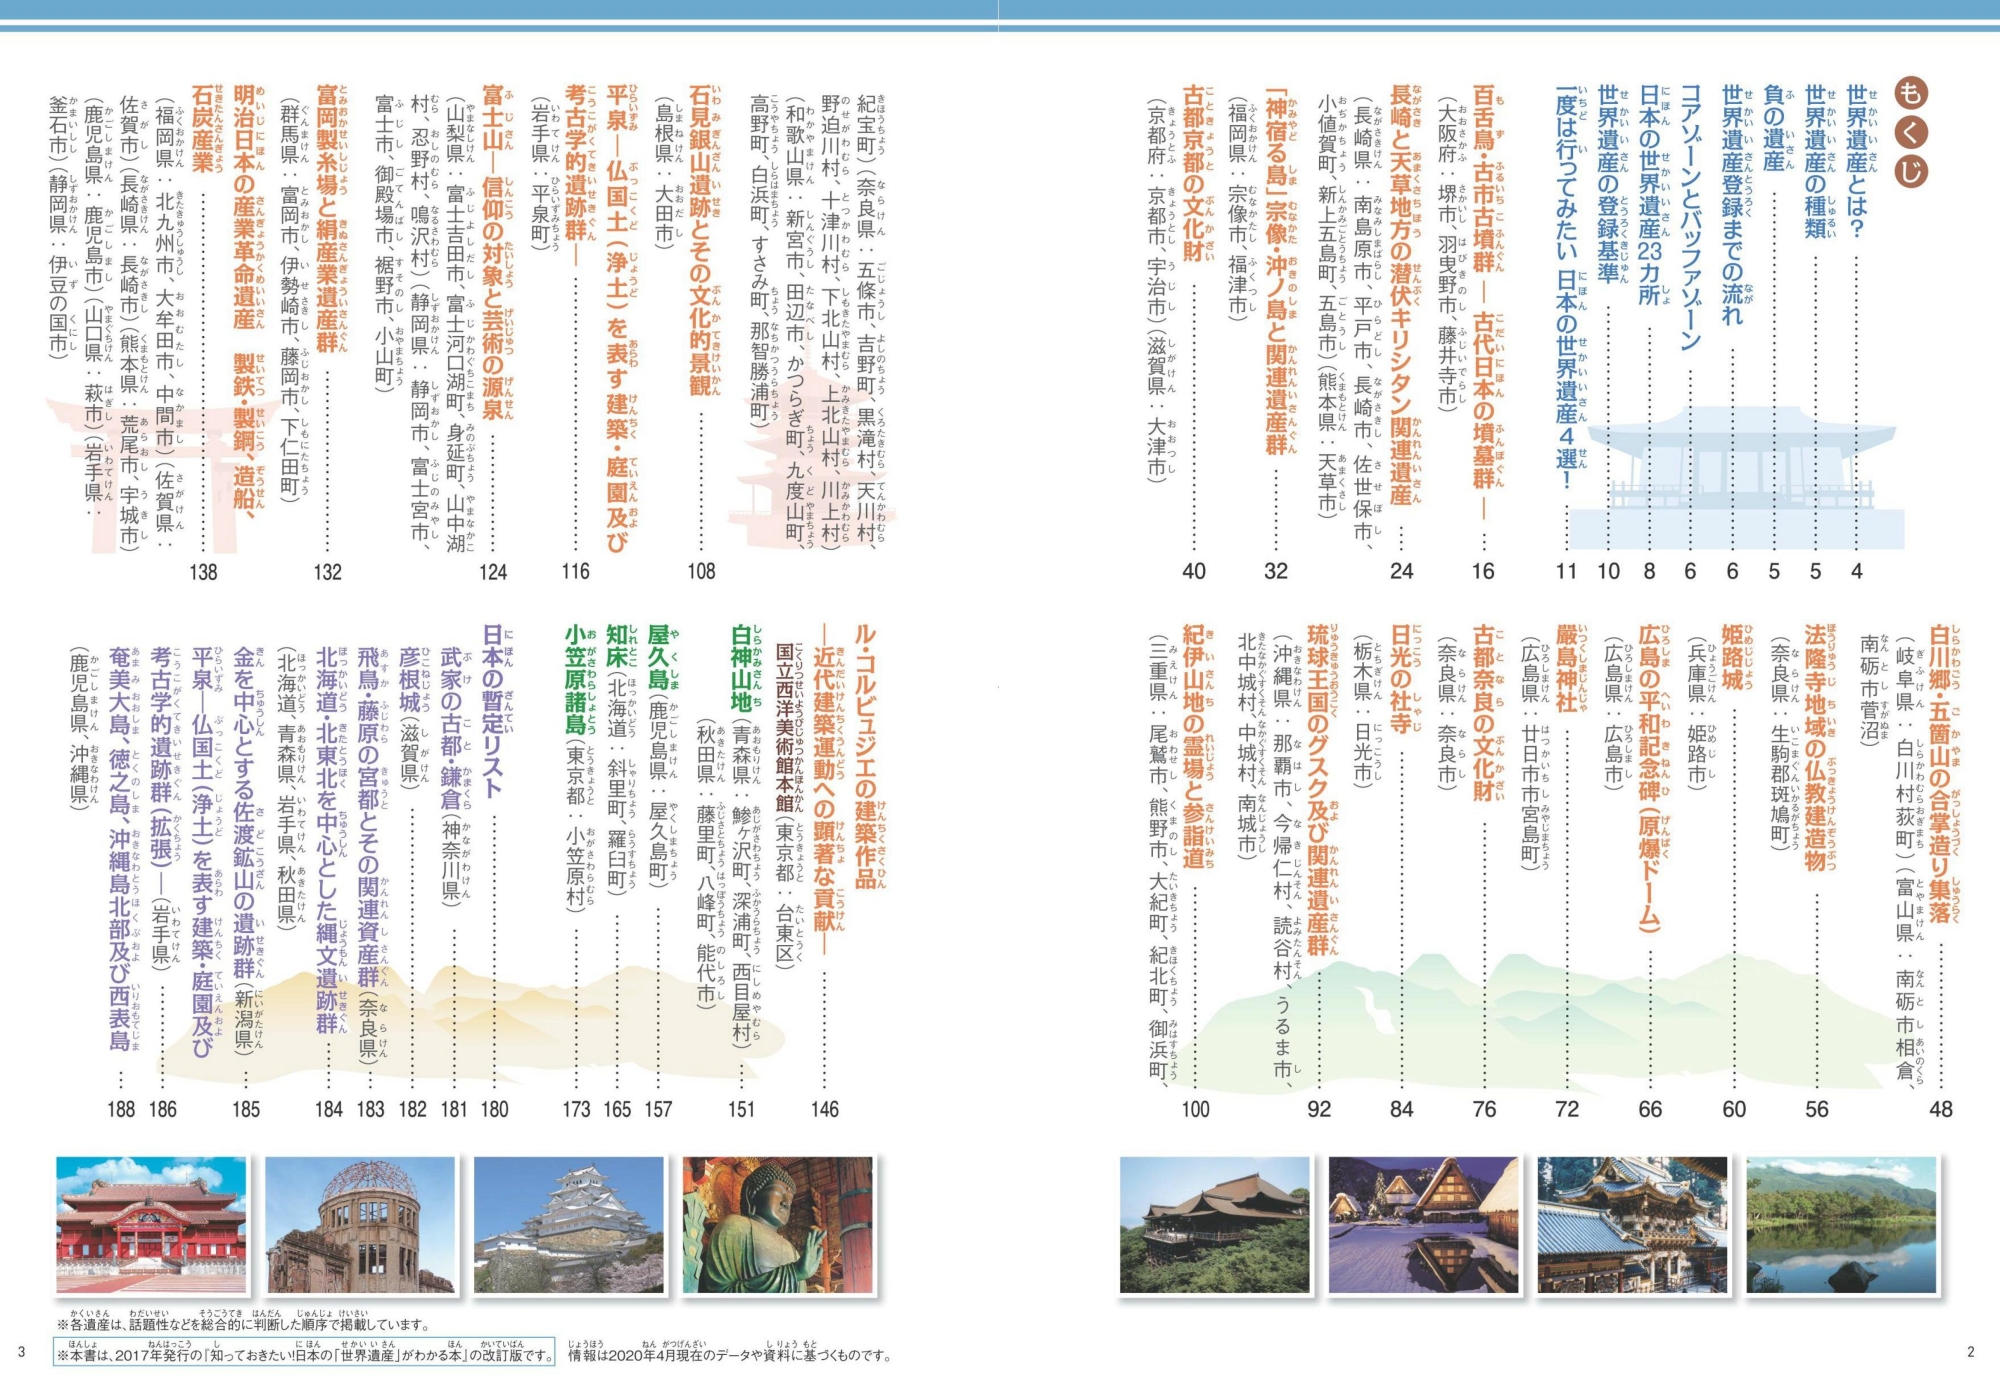
Task: Open the Atomic Bomb Dome photo
Action: (x=360, y=1226)
